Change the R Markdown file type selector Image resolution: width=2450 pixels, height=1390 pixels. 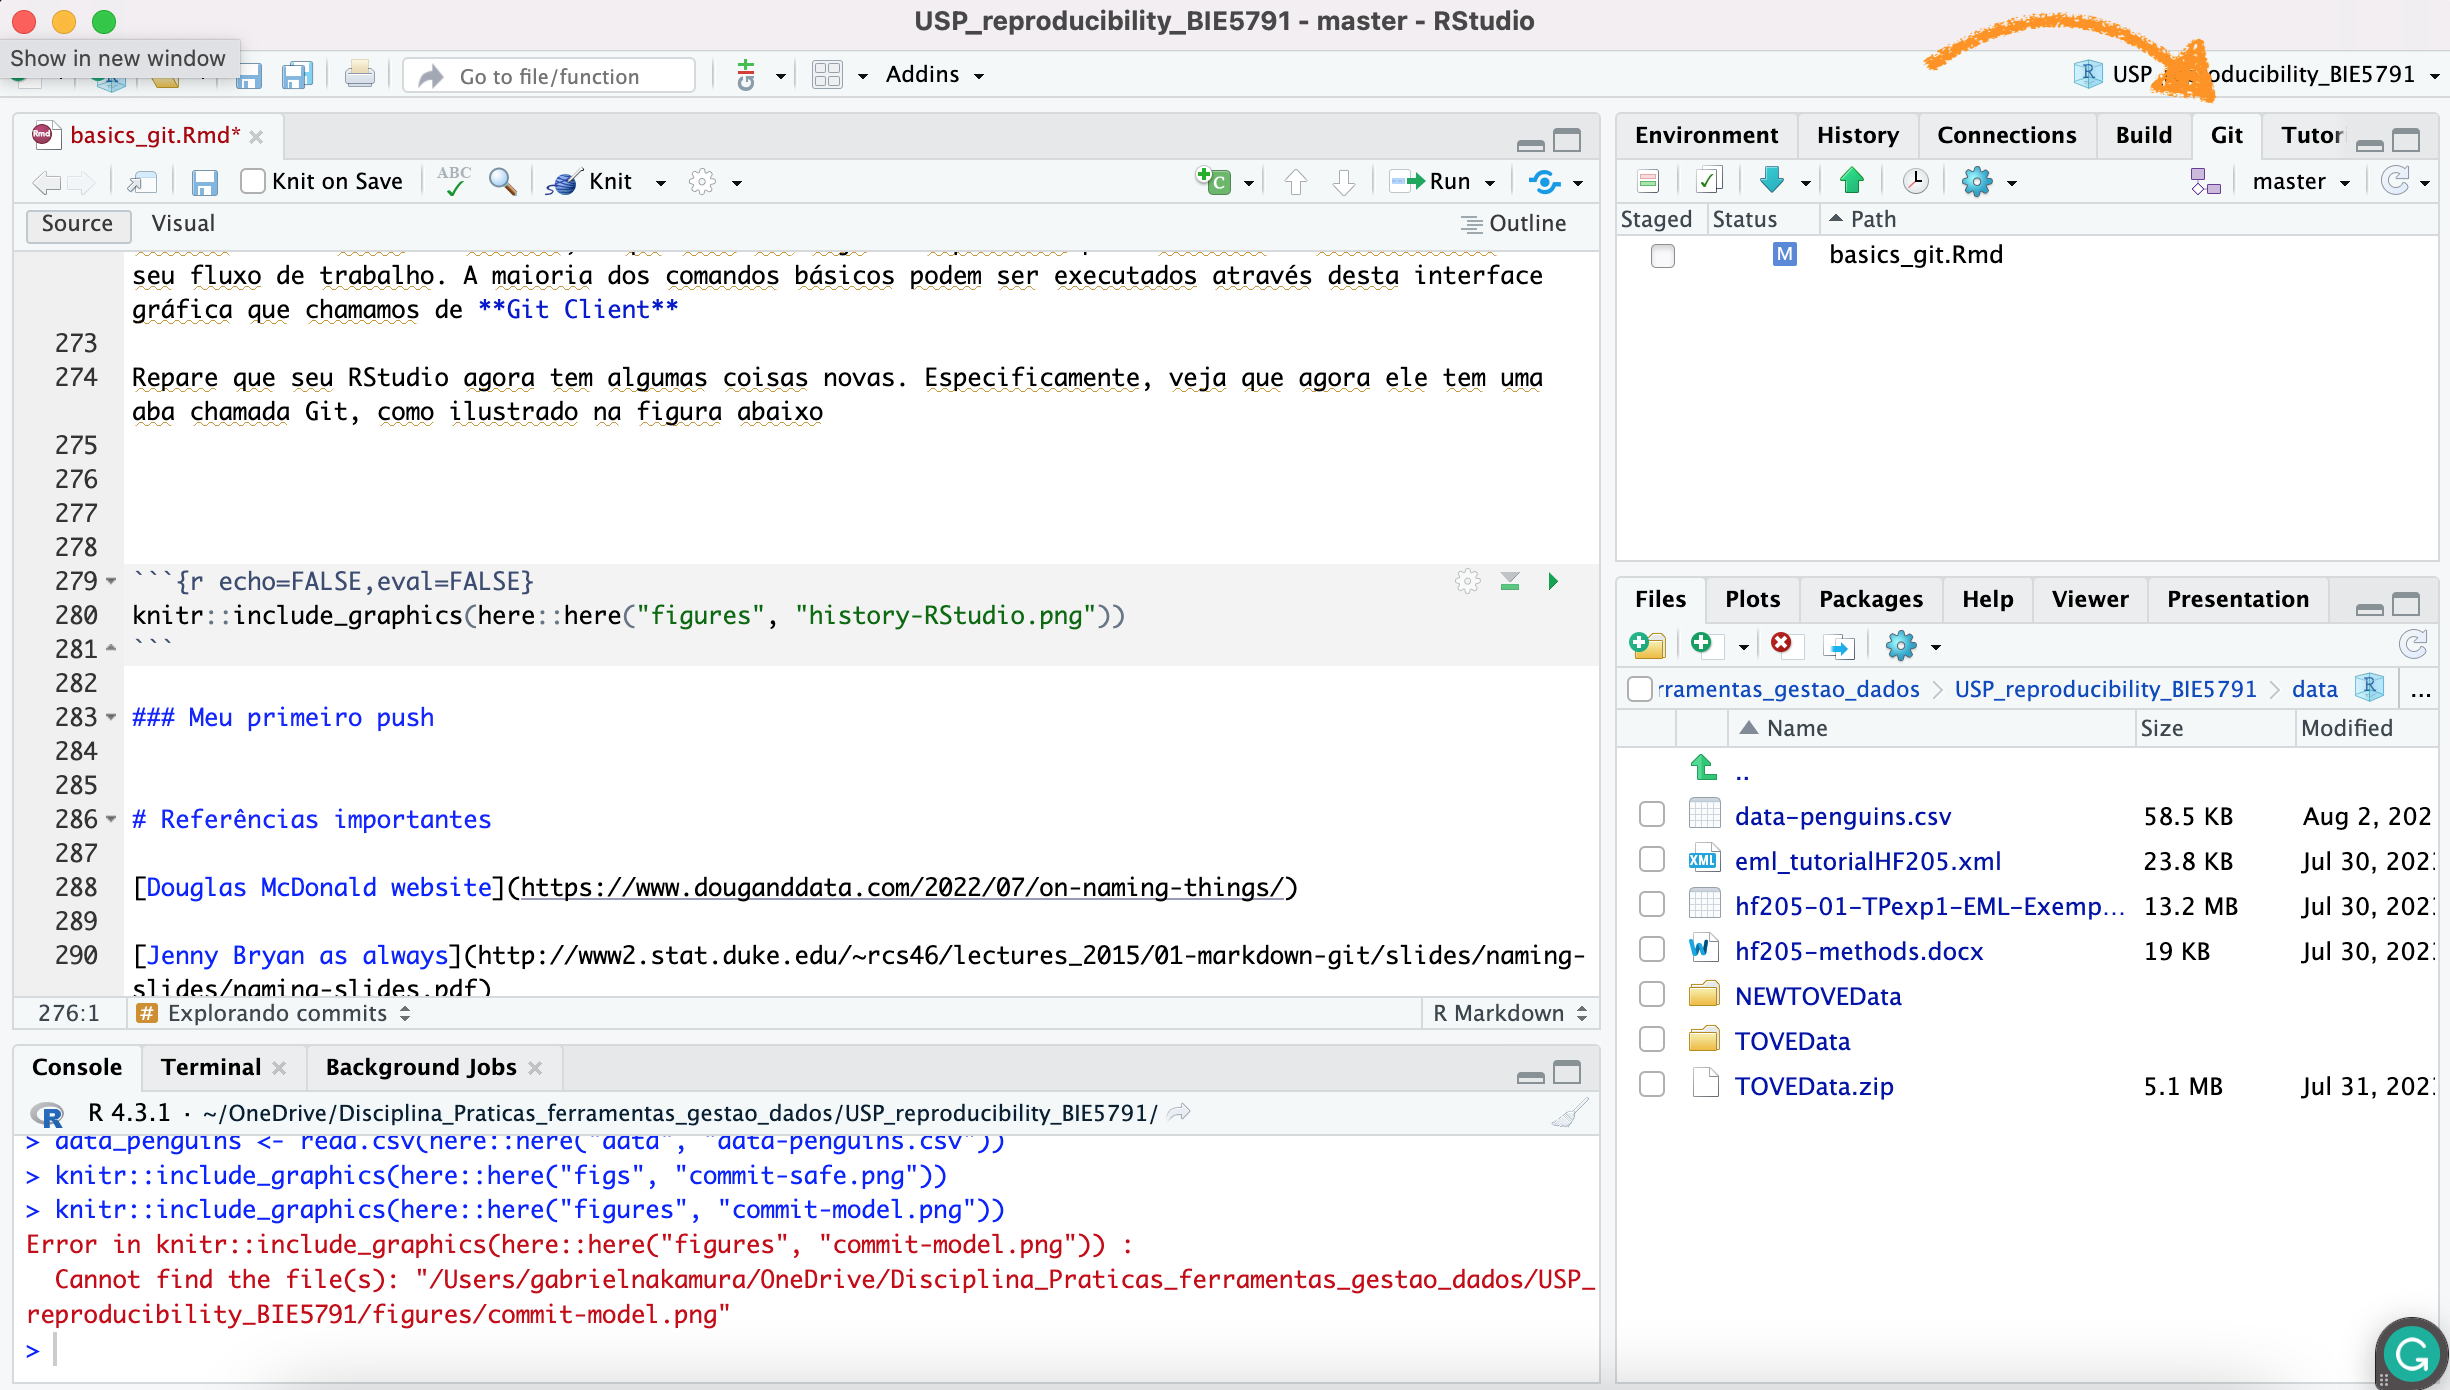1510,1013
